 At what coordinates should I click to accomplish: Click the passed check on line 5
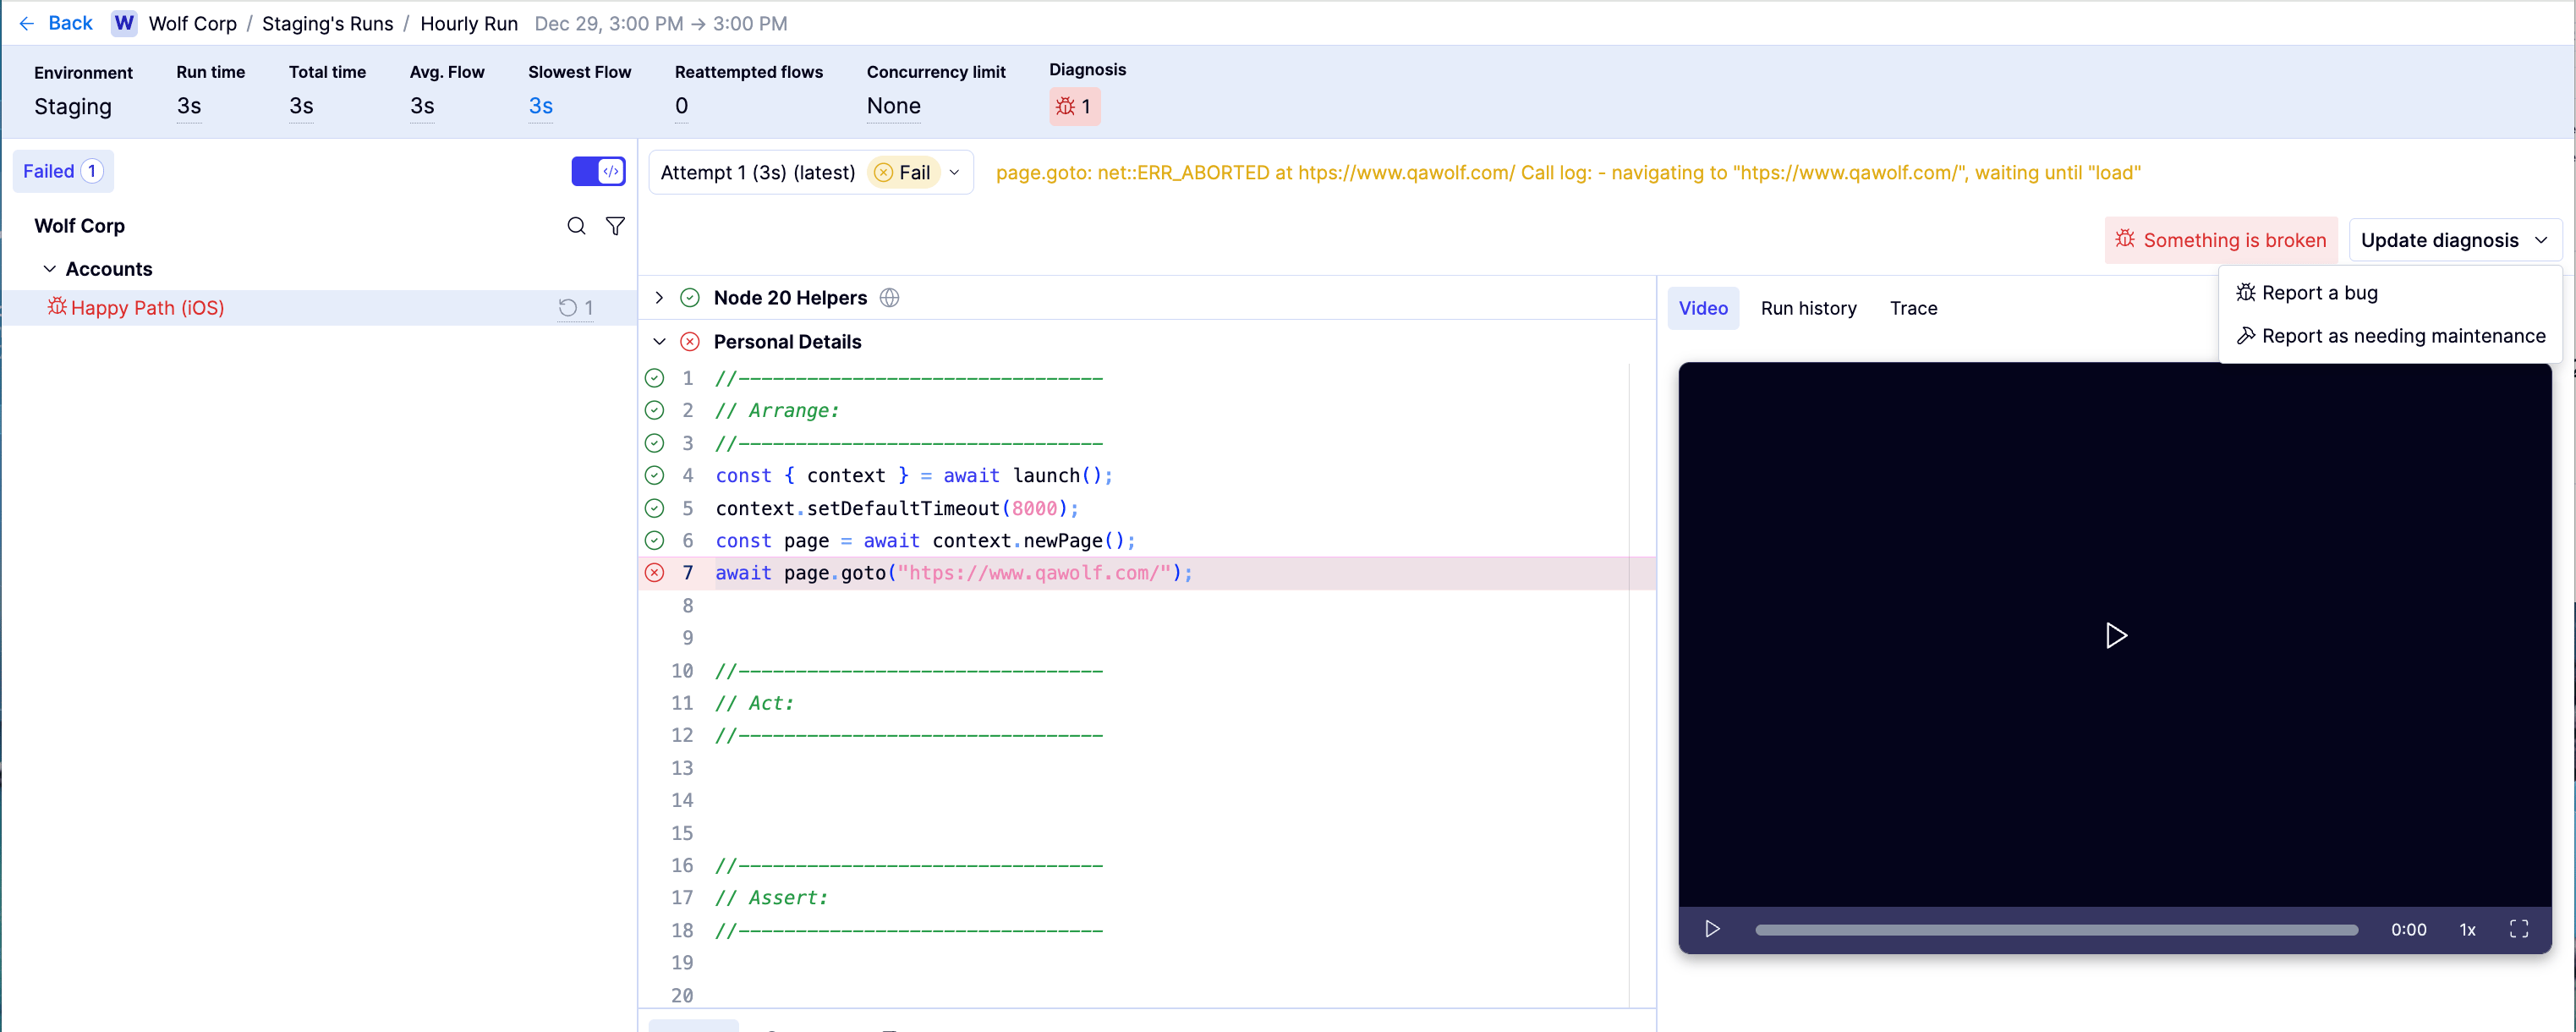click(654, 508)
